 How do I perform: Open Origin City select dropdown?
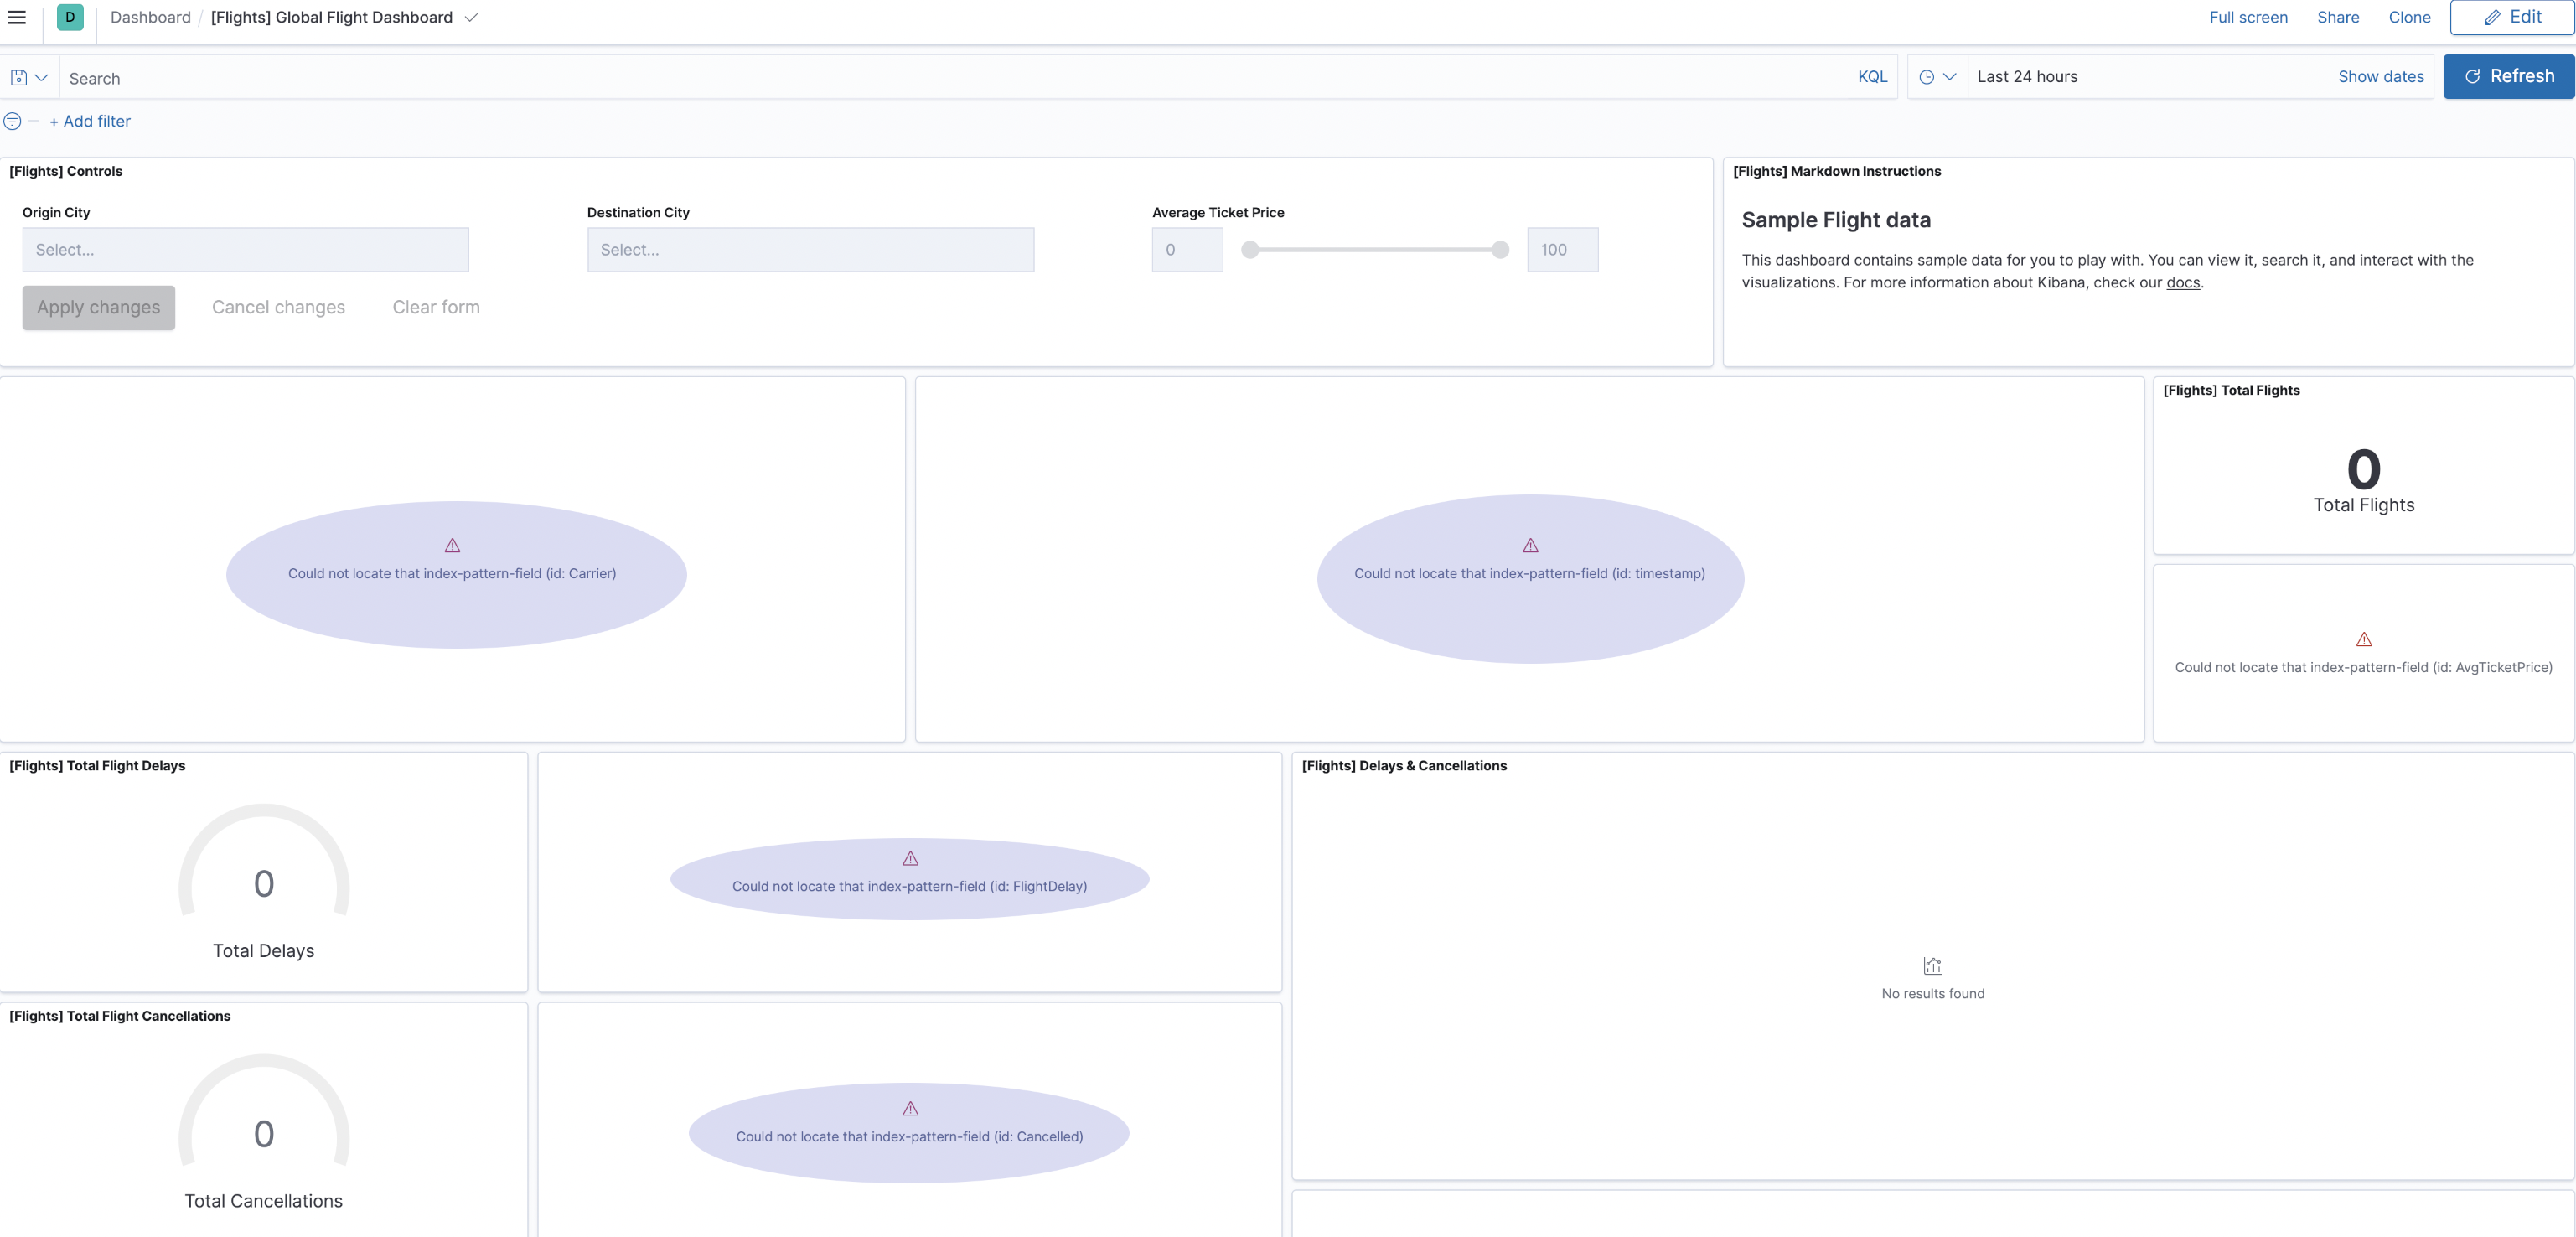click(x=245, y=250)
